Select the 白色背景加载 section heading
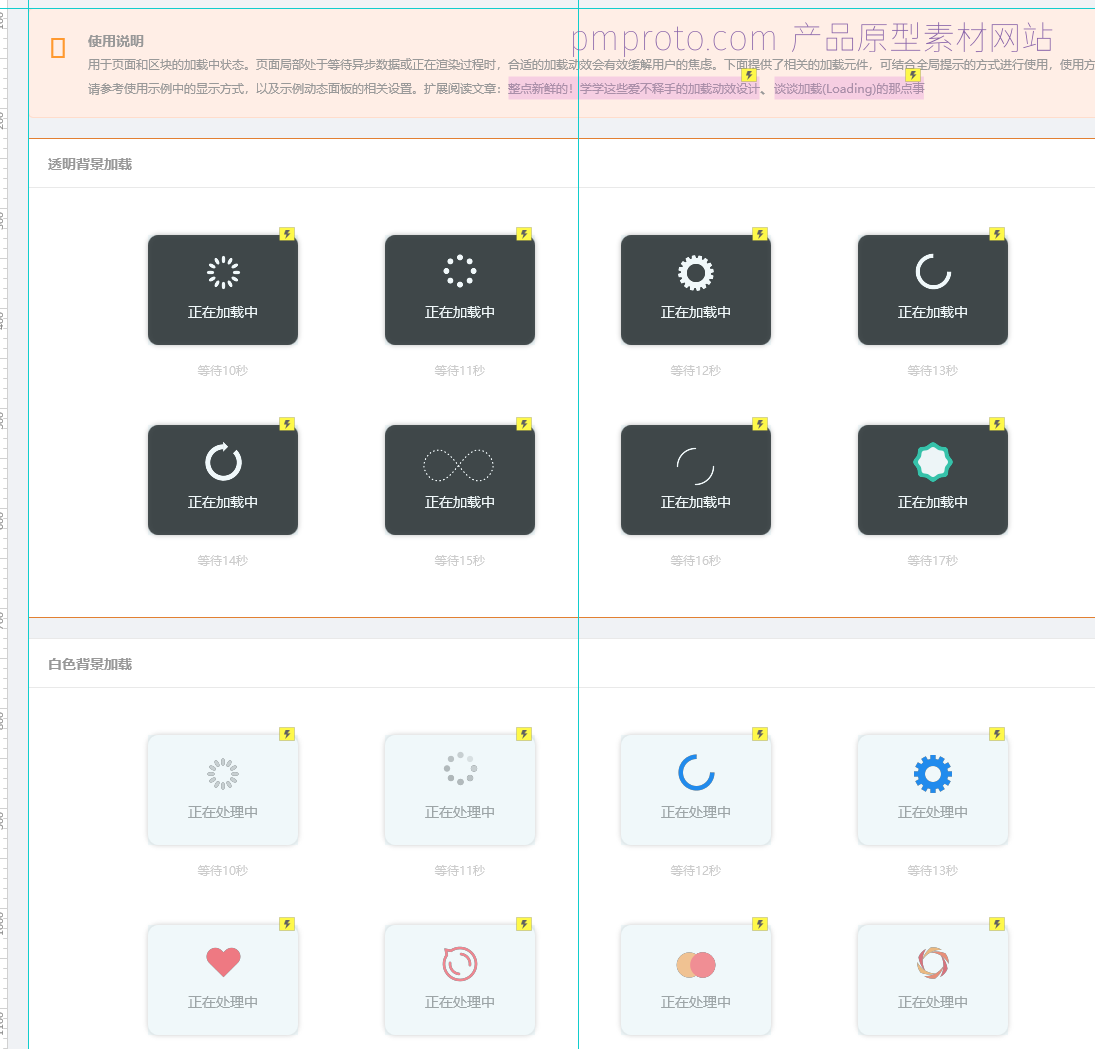 (90, 664)
